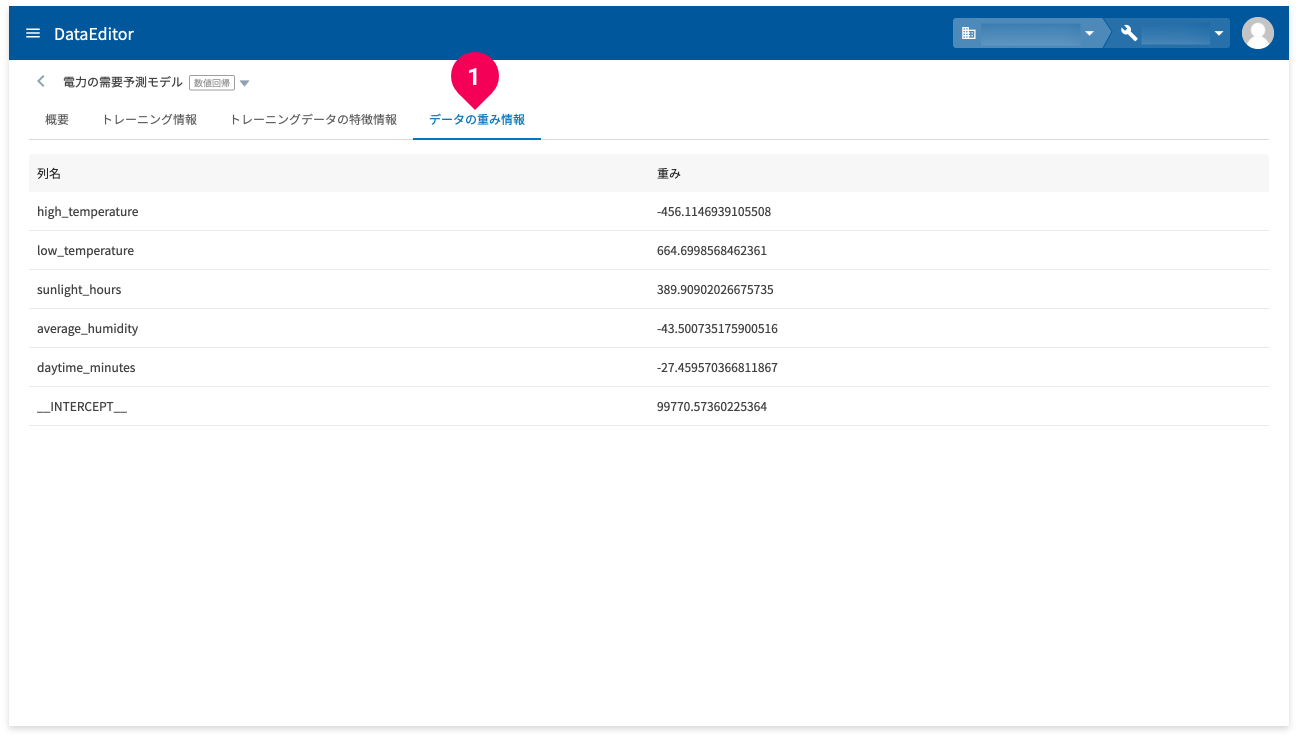Image resolution: width=1298 pixels, height=738 pixels.
Task: Click the DataEditor app title
Action: 94,34
